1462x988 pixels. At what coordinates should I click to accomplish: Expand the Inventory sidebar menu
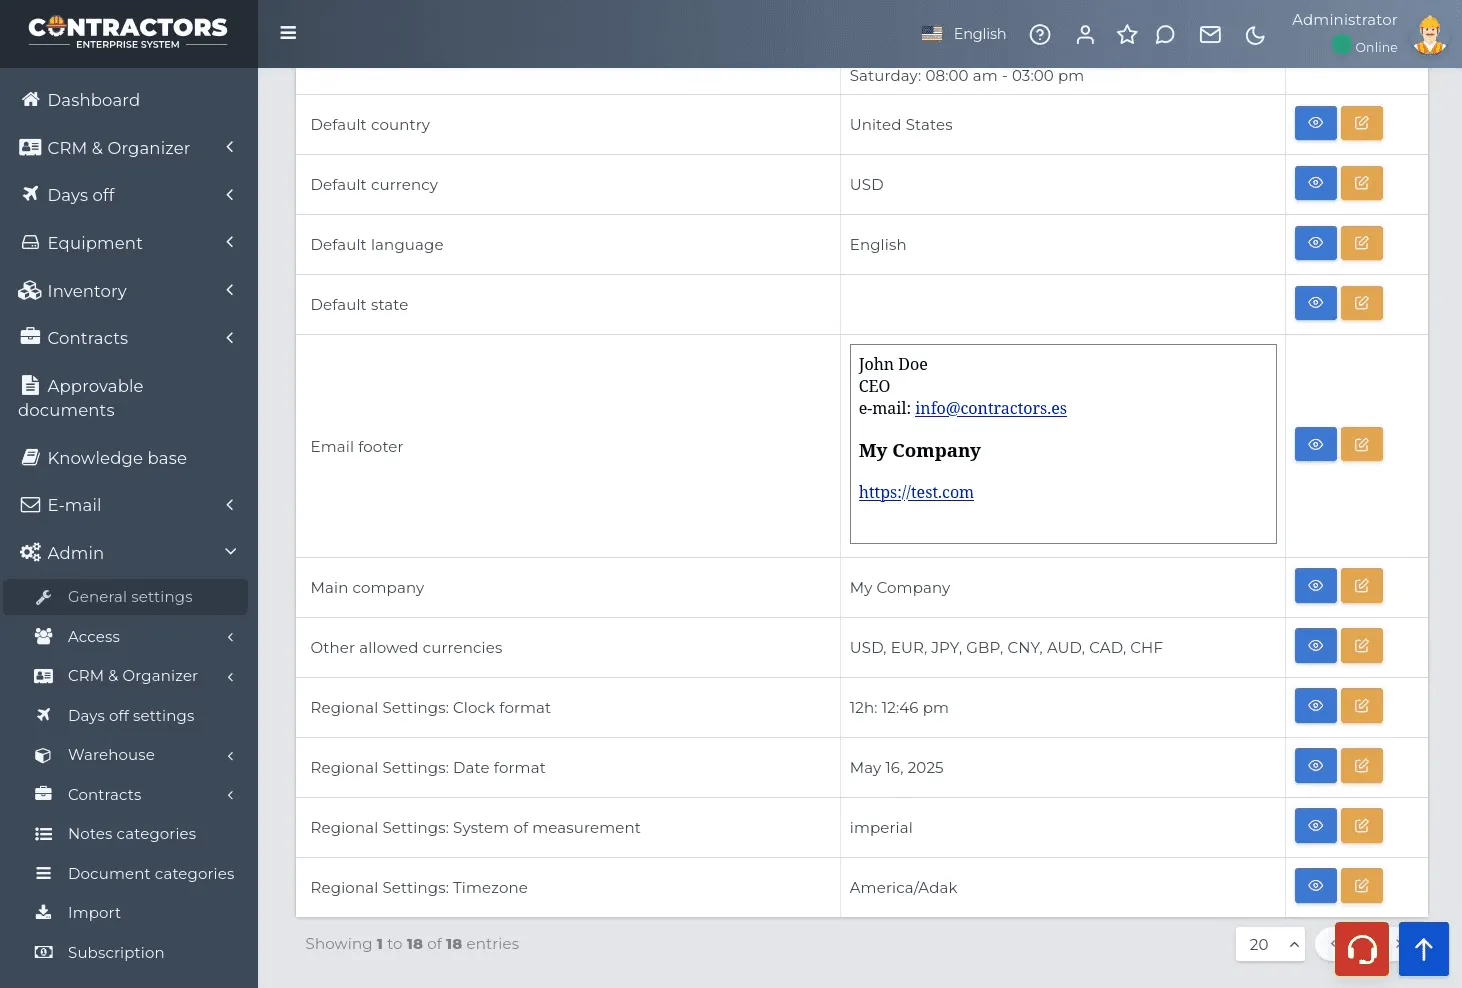[129, 291]
